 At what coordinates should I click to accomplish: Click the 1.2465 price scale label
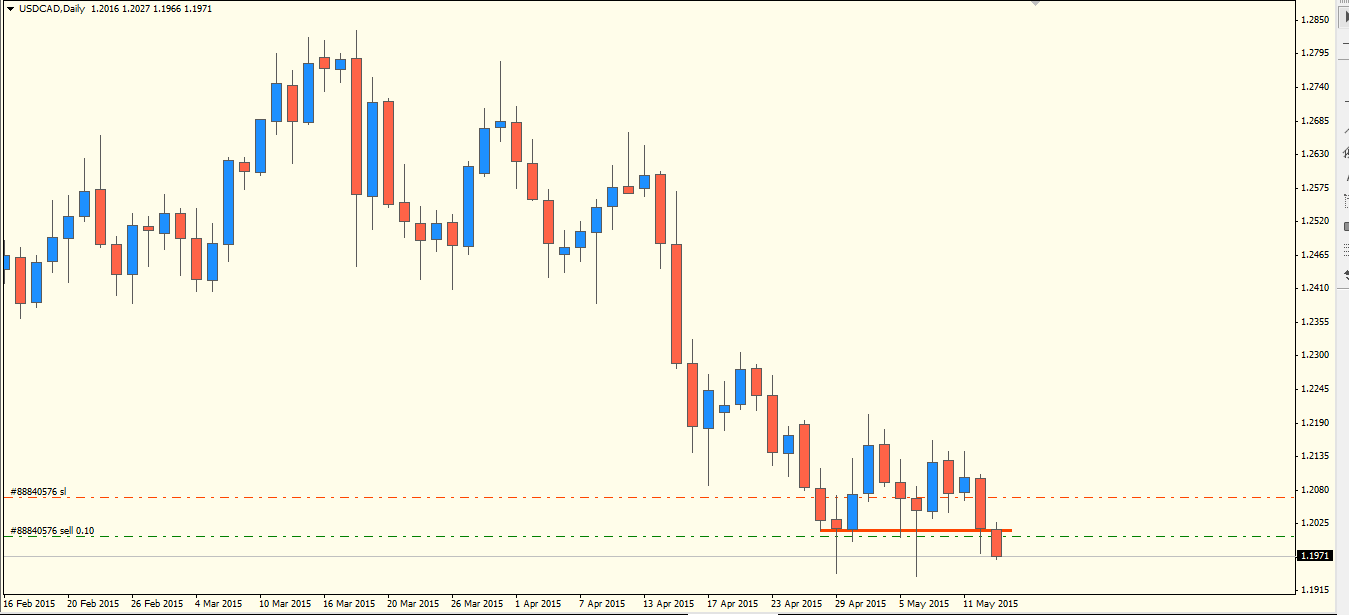(x=1316, y=254)
